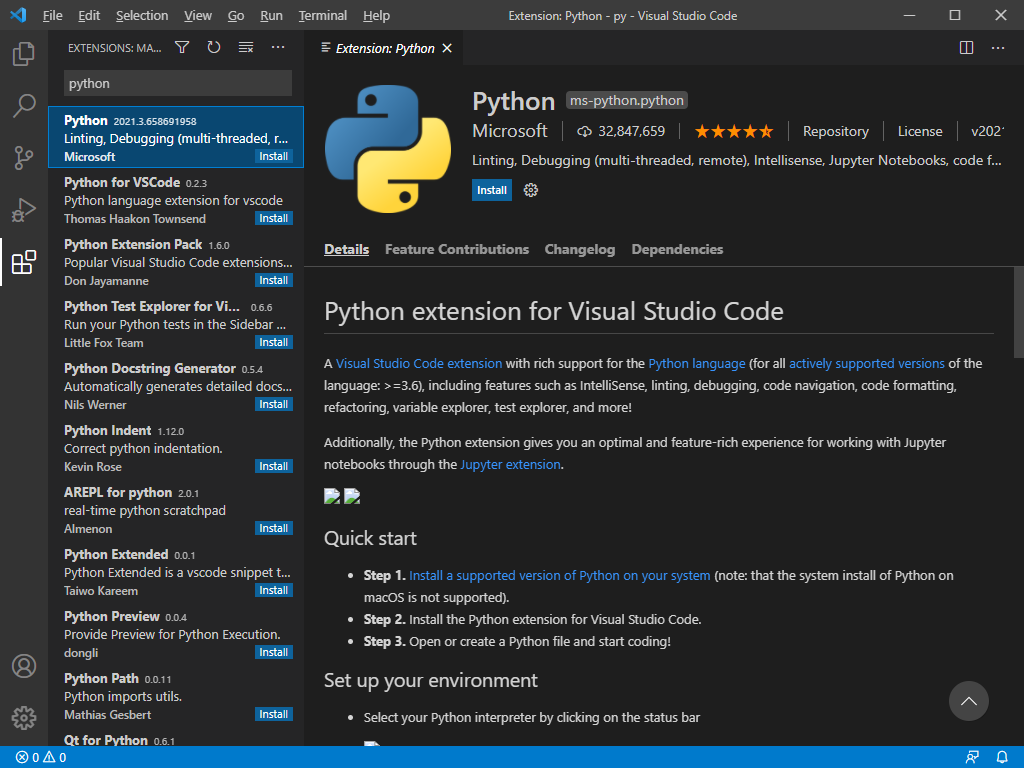Click the scroll-to-top arrow button
Image resolution: width=1024 pixels, height=768 pixels.
coord(968,701)
